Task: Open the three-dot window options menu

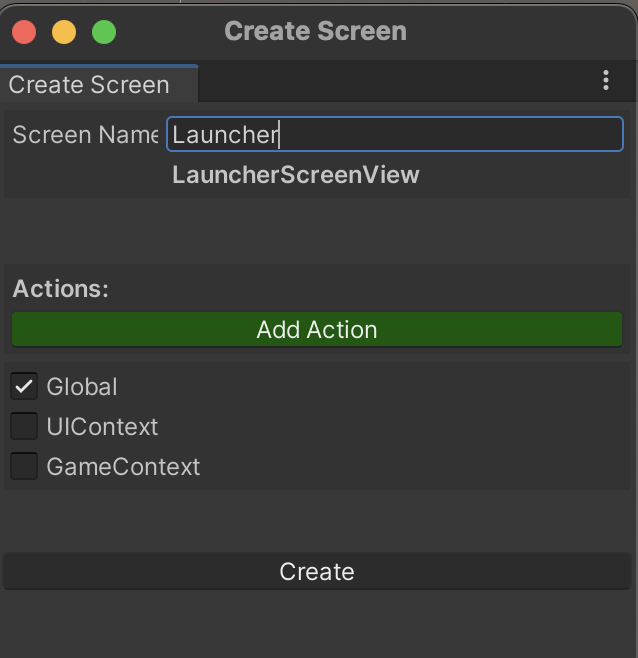Action: (x=606, y=80)
